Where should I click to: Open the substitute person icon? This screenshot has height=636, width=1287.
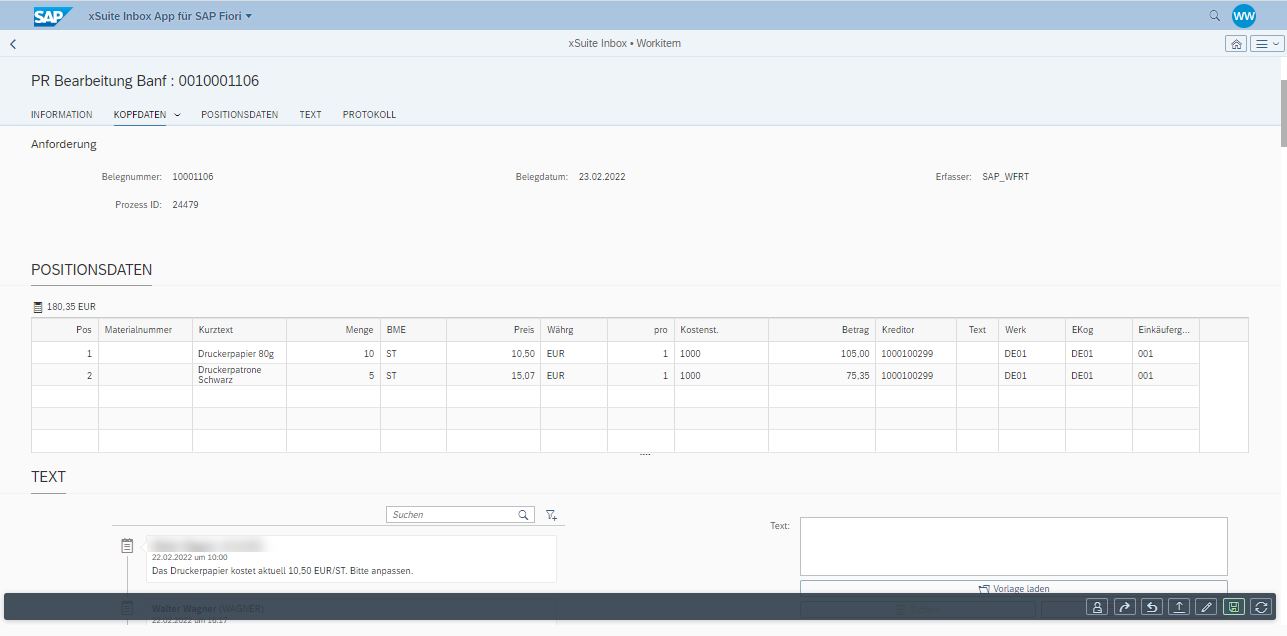[1097, 606]
